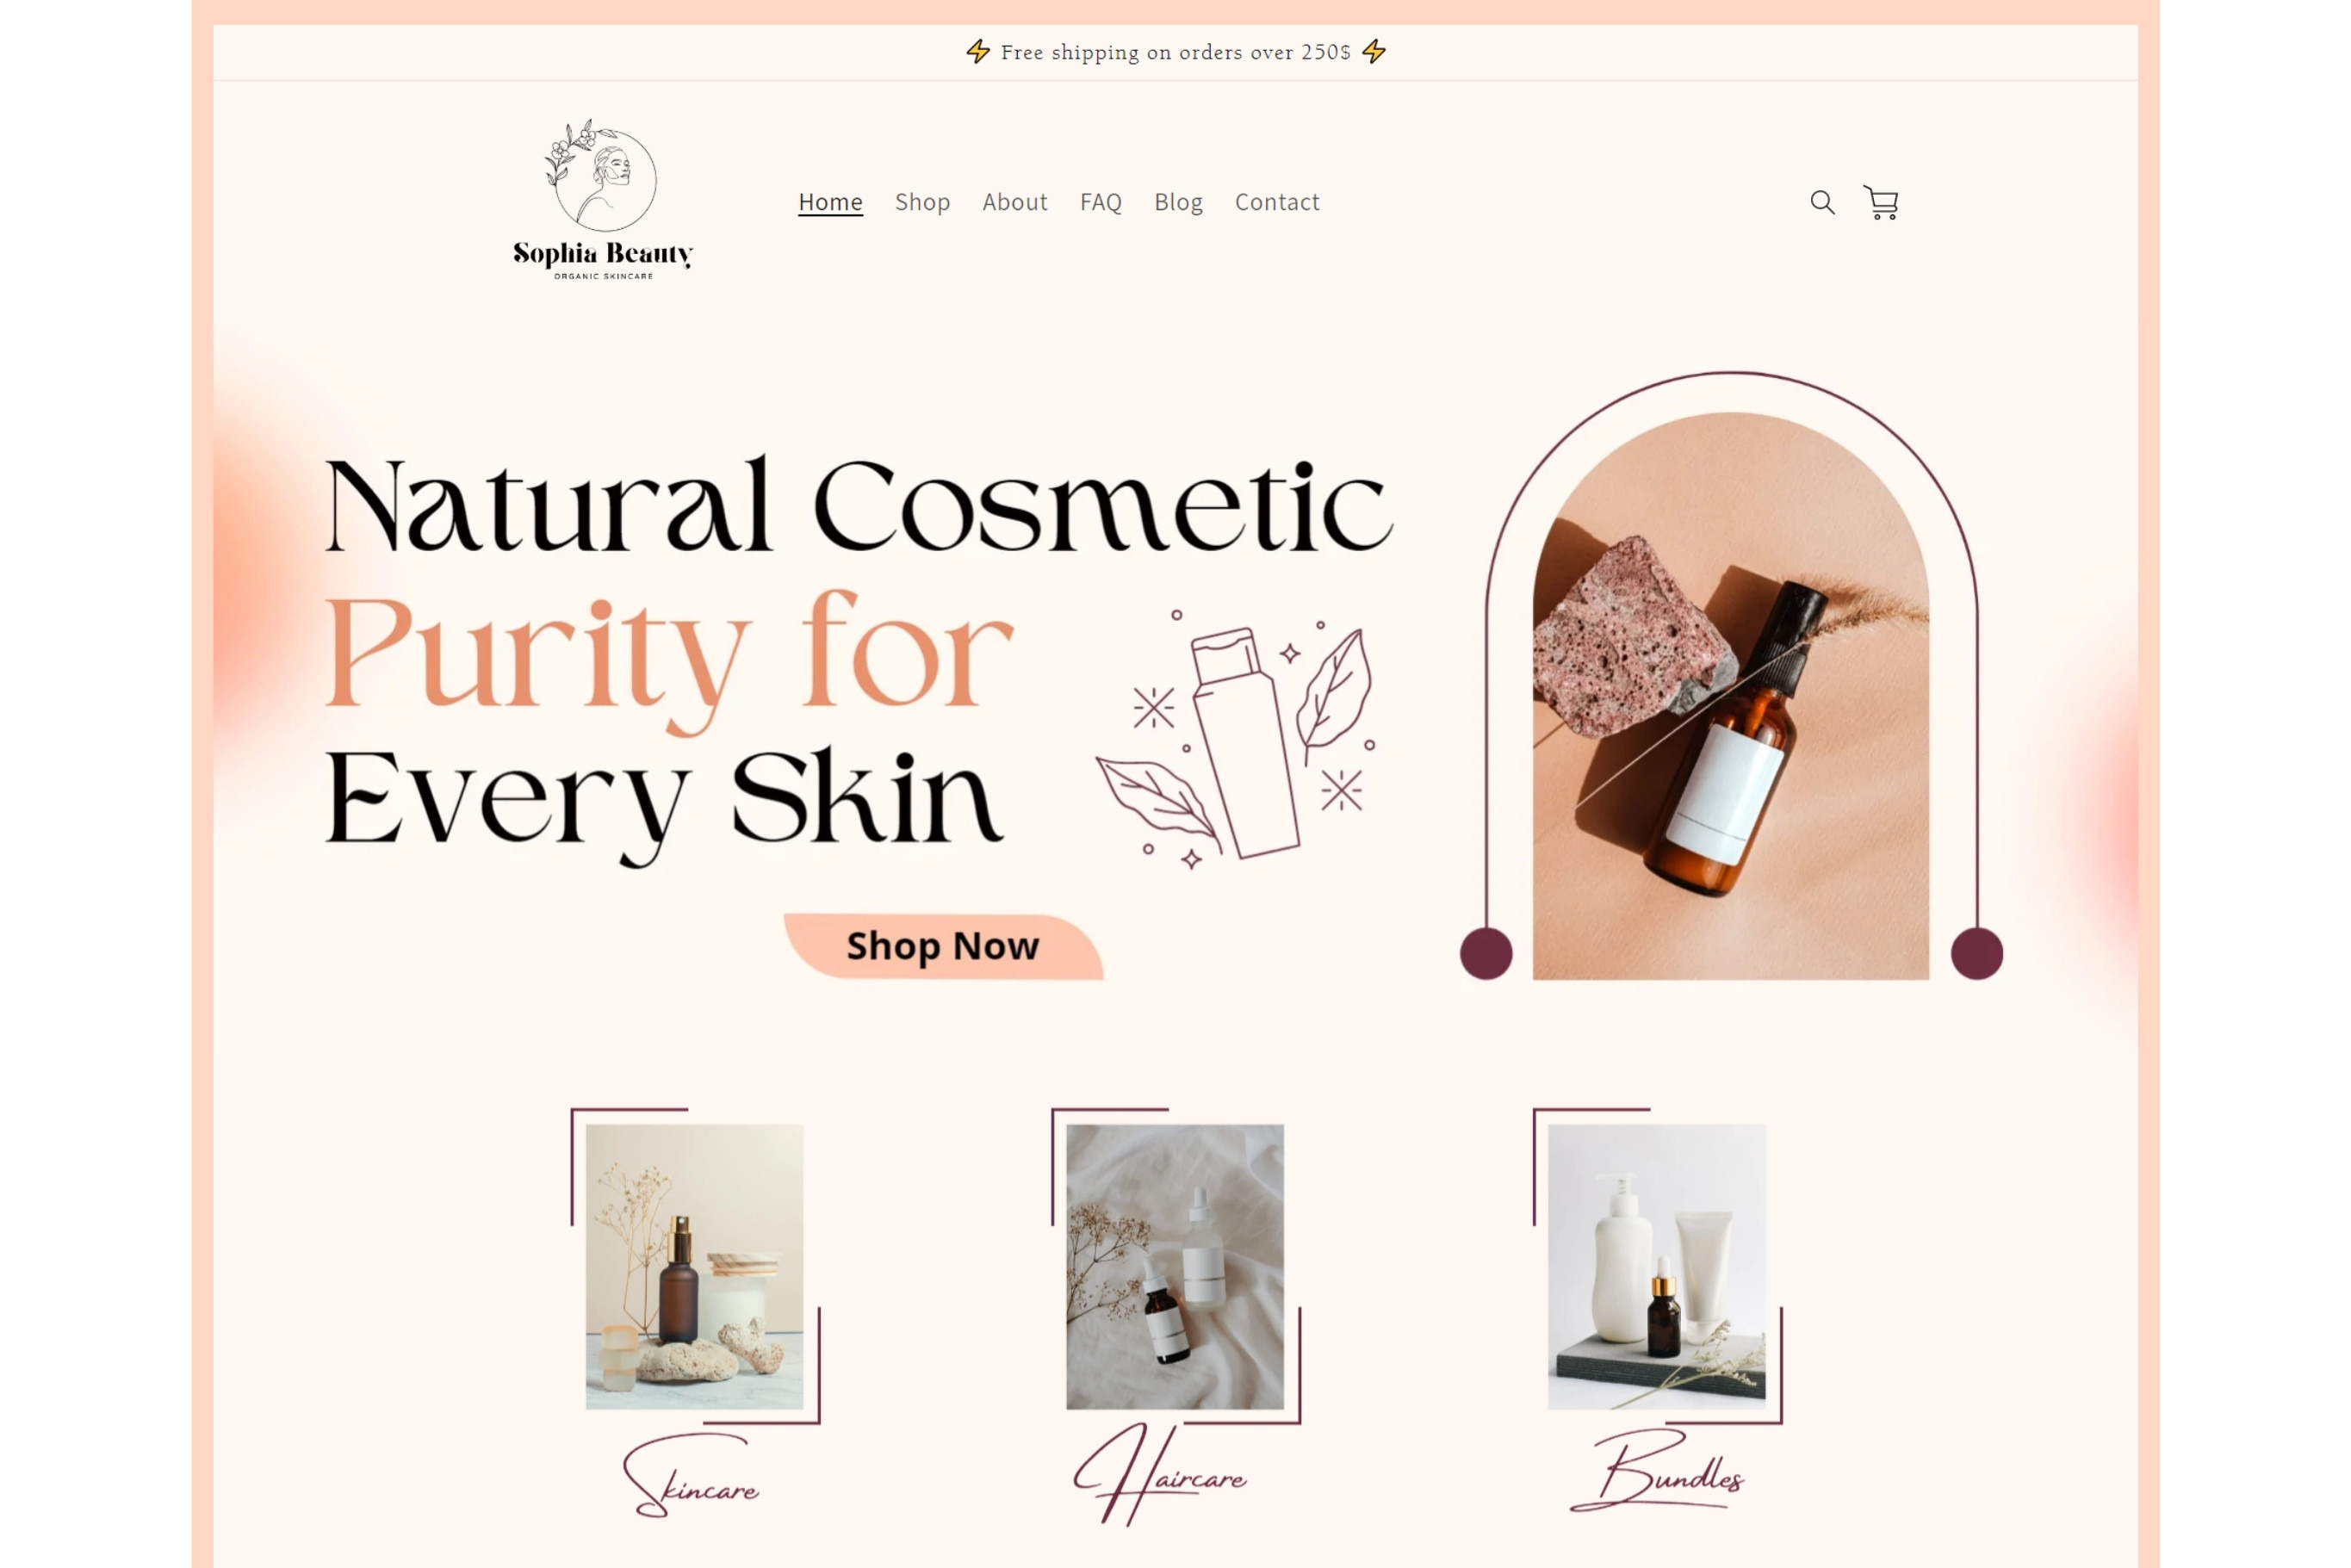Click the right lightning bolt icon
This screenshot has width=2351, height=1568.
pyautogui.click(x=1374, y=51)
